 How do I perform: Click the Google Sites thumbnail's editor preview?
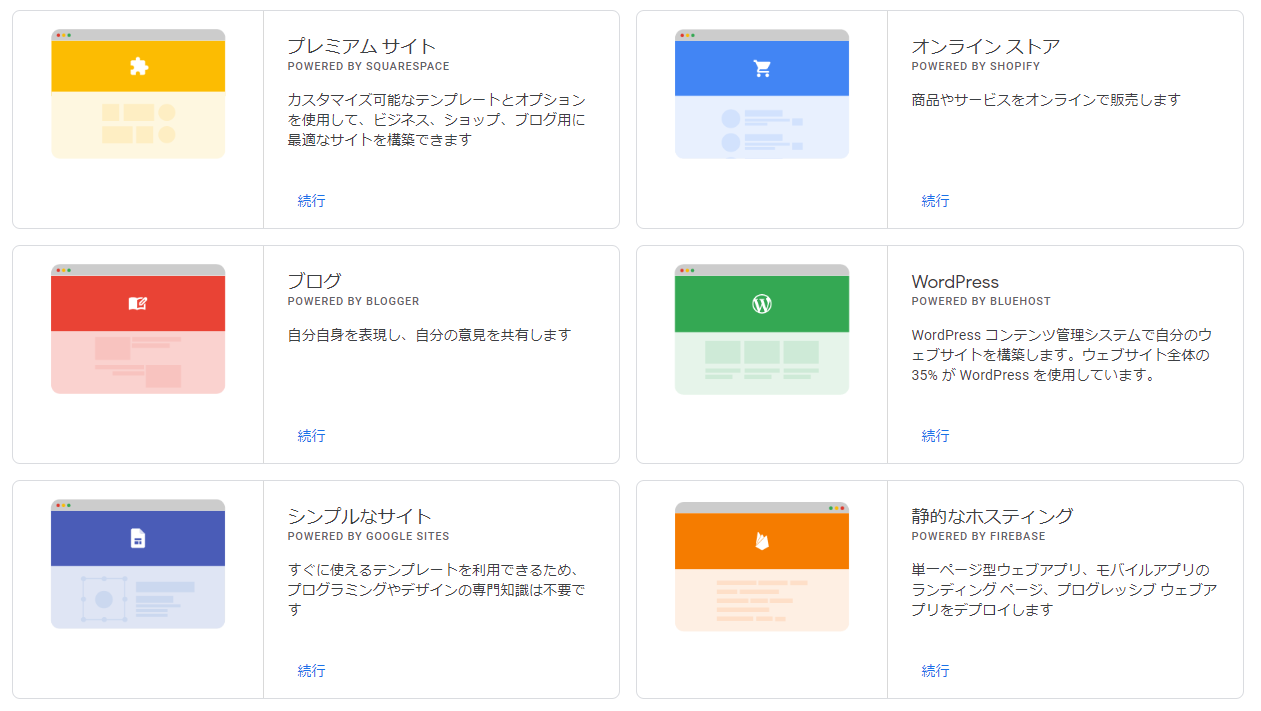[x=138, y=597]
